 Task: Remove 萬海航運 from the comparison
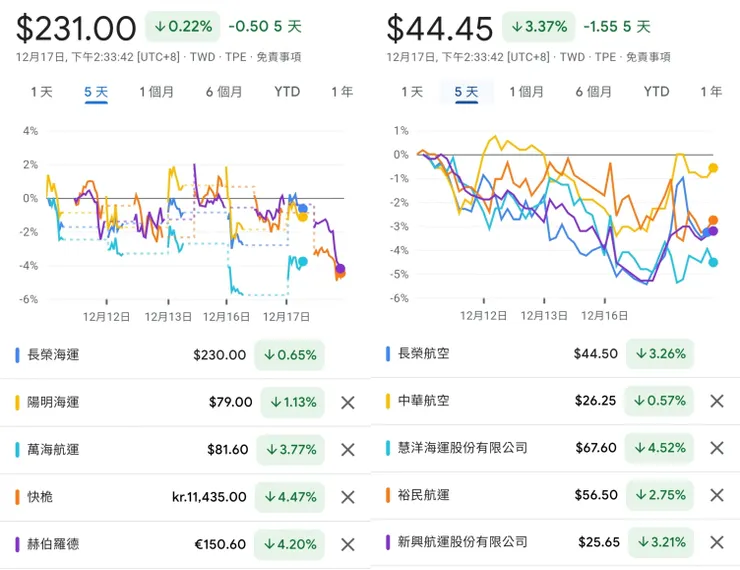coord(348,450)
